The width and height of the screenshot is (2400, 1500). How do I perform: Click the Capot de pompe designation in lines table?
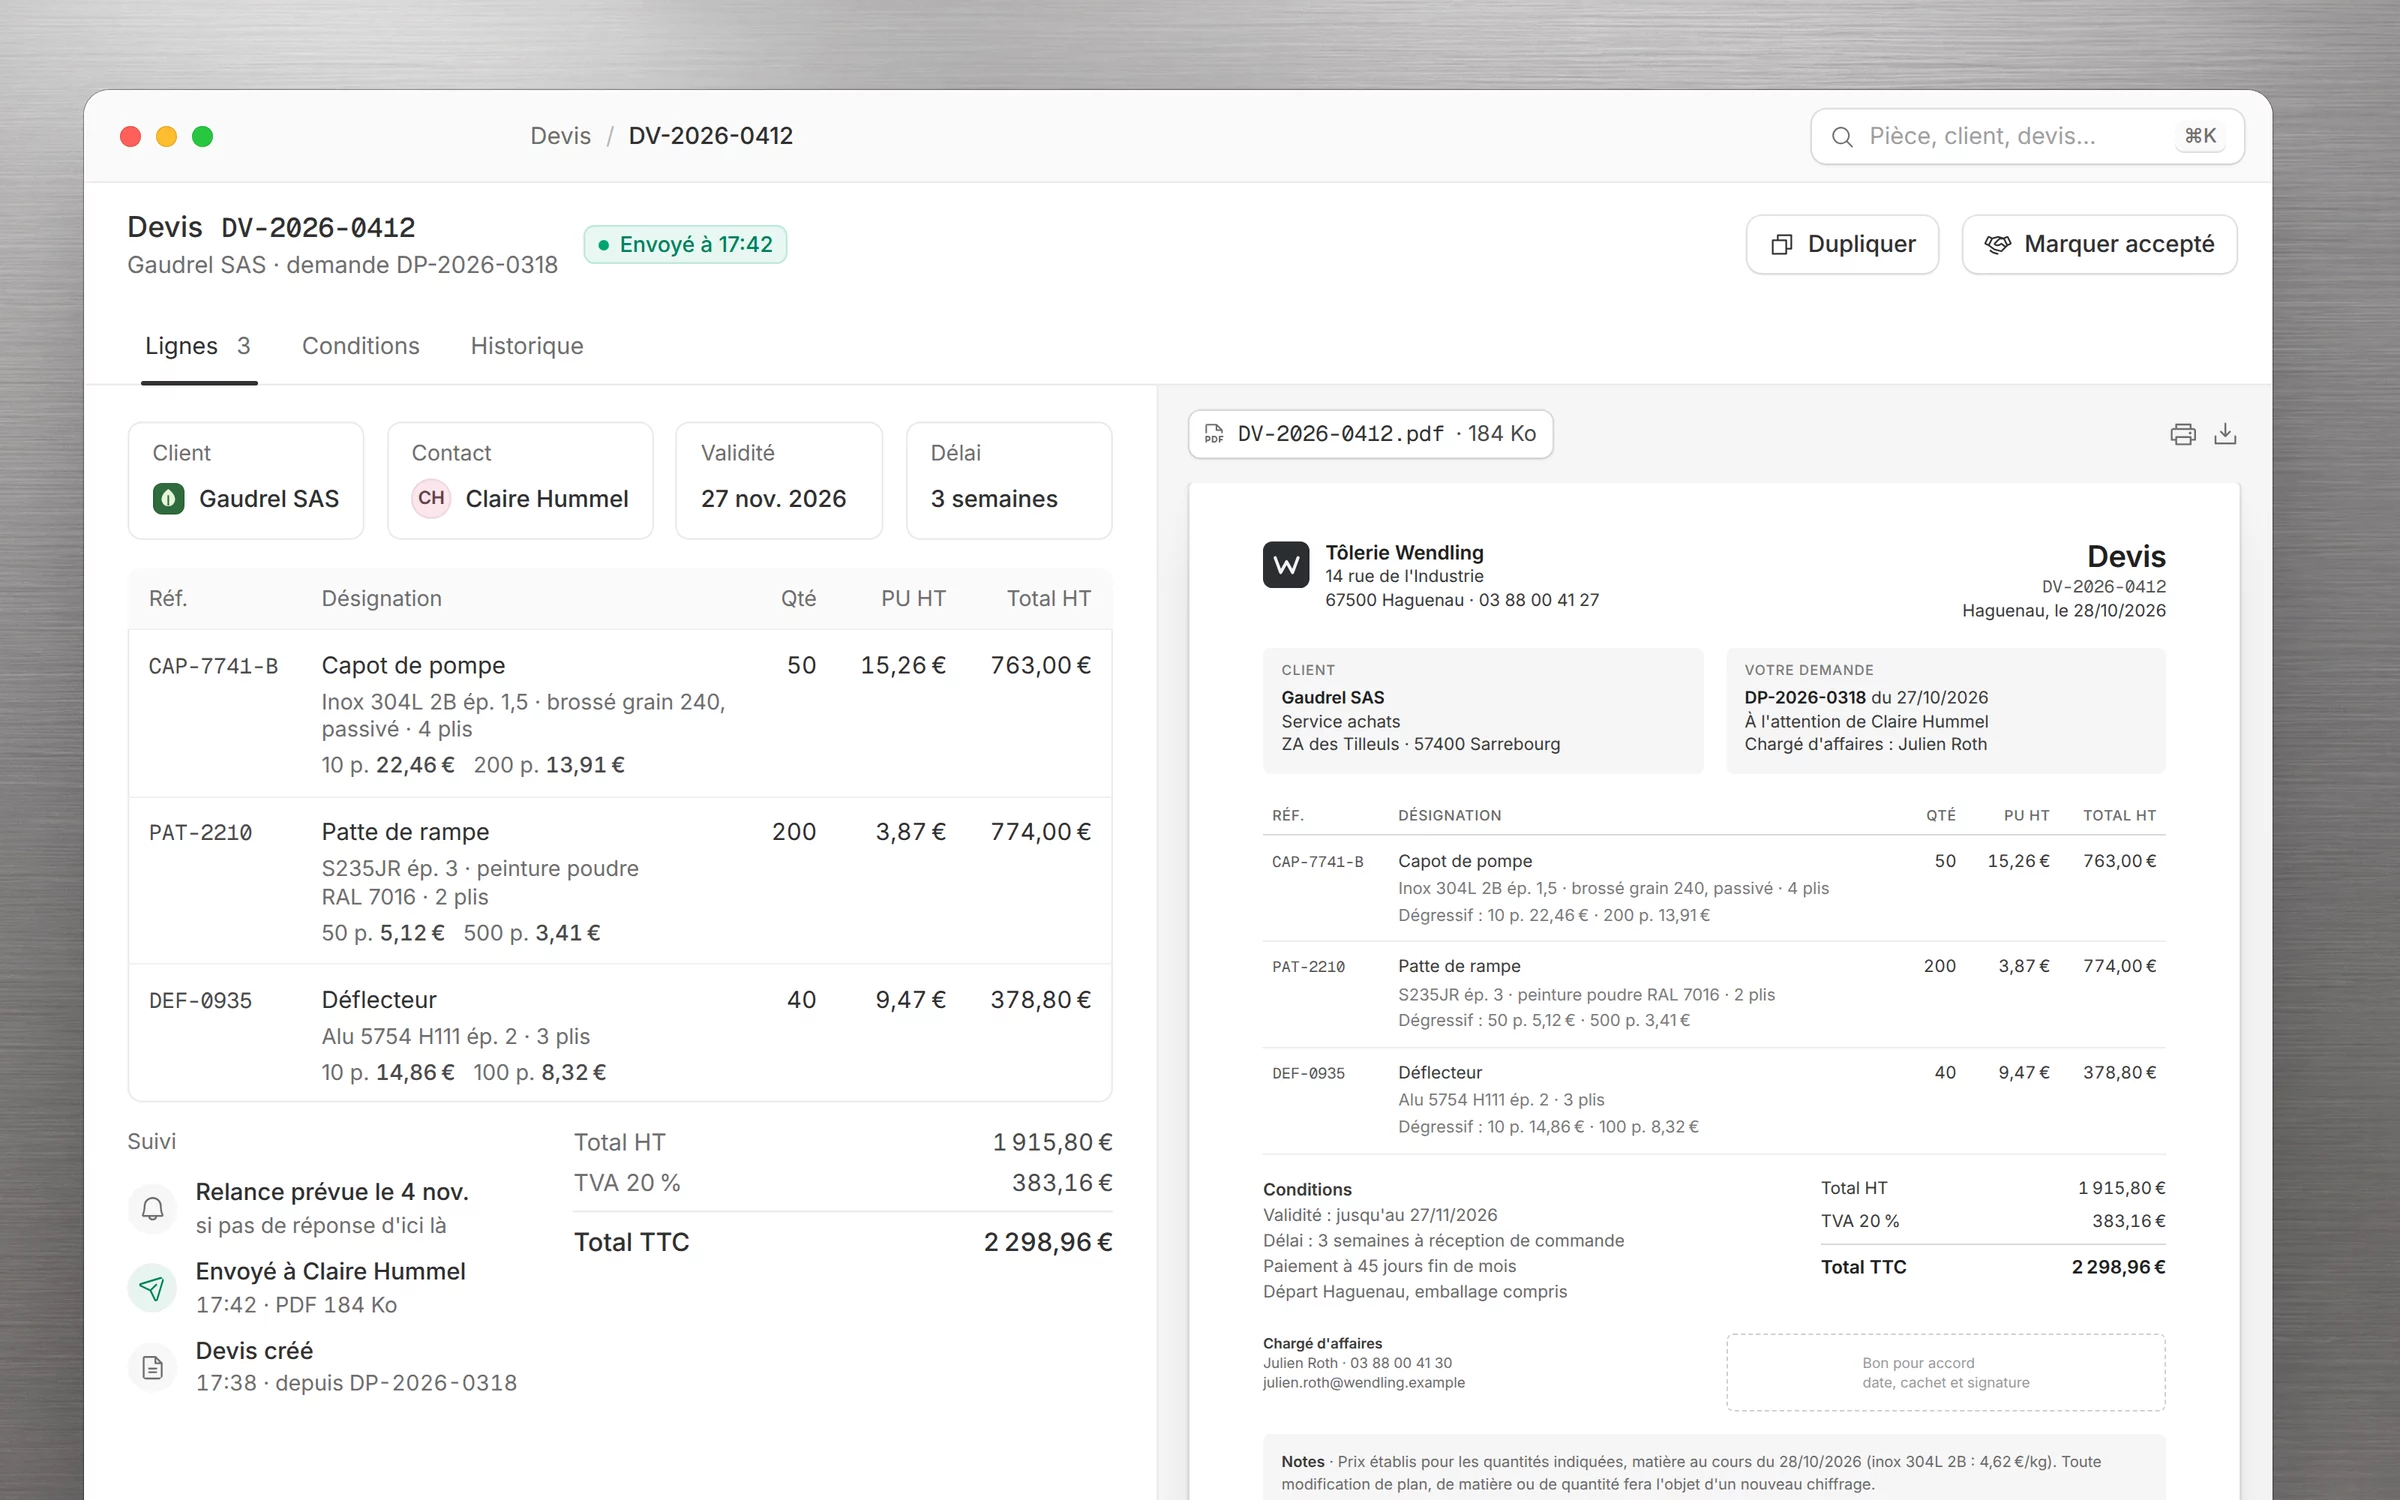[x=413, y=666]
